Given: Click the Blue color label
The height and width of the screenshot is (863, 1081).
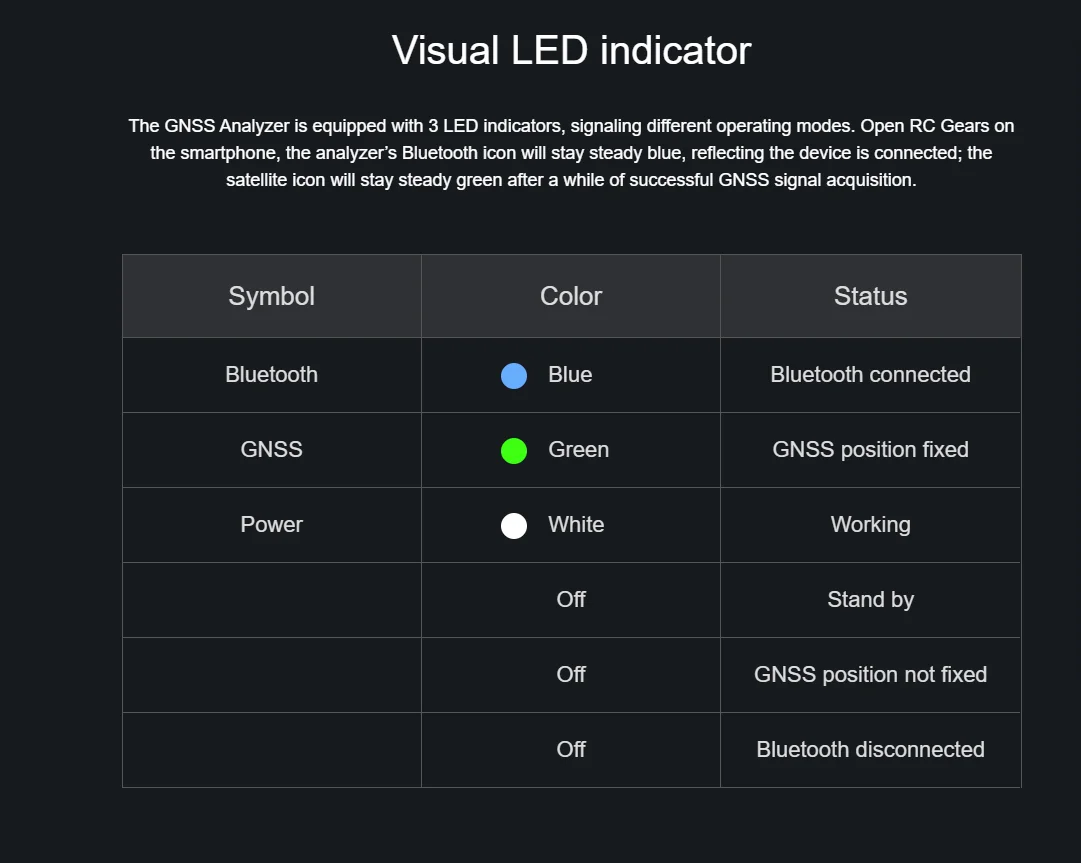Looking at the screenshot, I should 570,375.
